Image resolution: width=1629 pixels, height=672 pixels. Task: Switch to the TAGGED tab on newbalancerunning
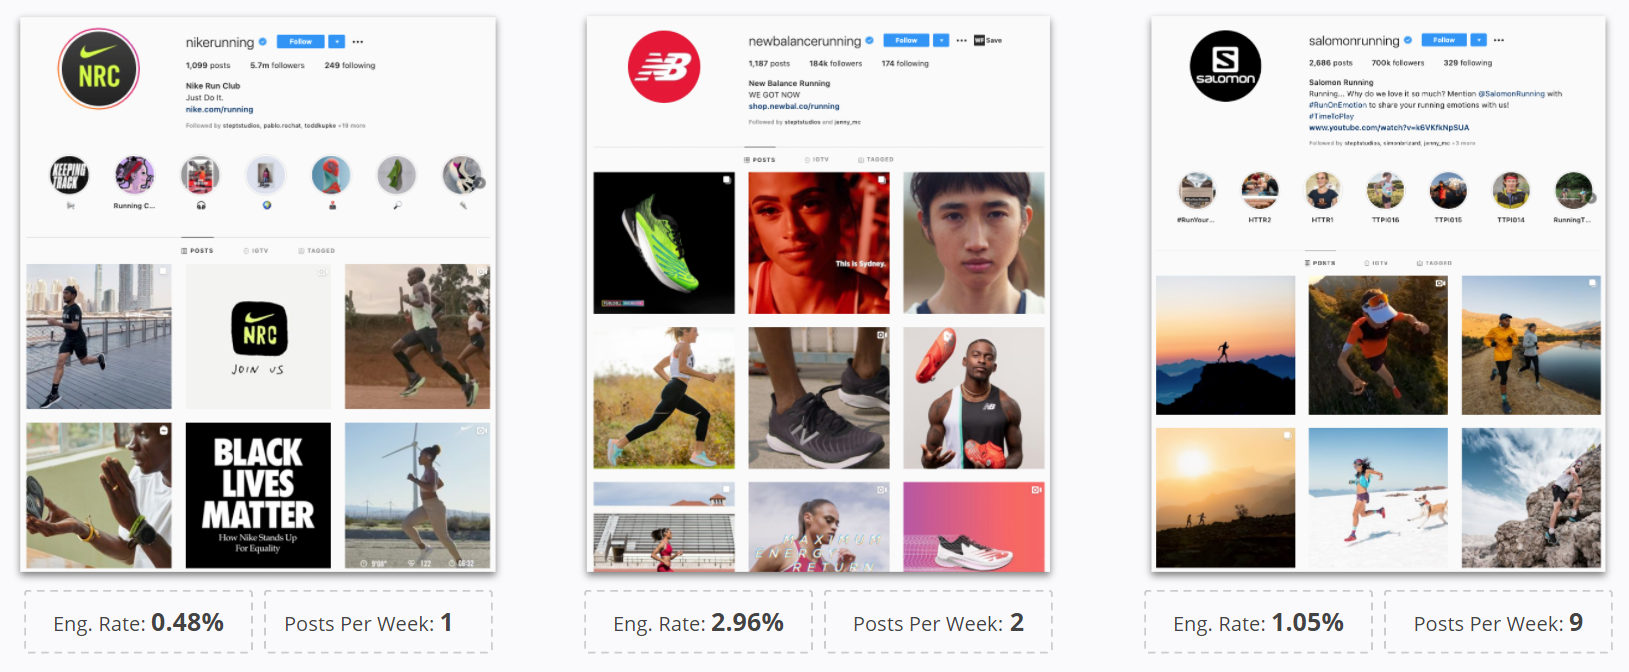click(876, 159)
